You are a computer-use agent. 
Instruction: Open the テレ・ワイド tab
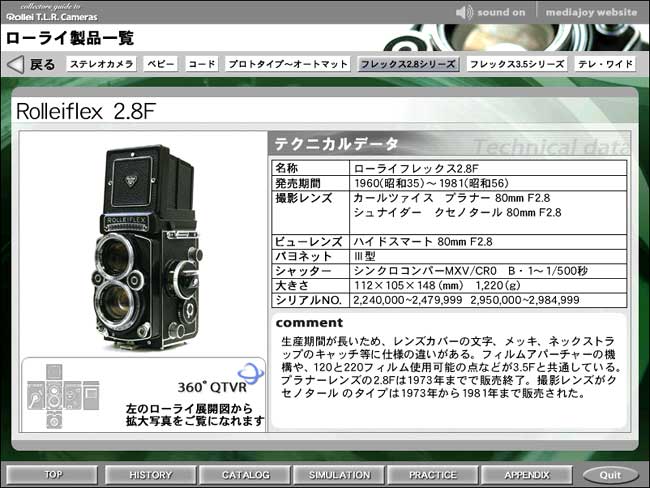click(x=605, y=64)
